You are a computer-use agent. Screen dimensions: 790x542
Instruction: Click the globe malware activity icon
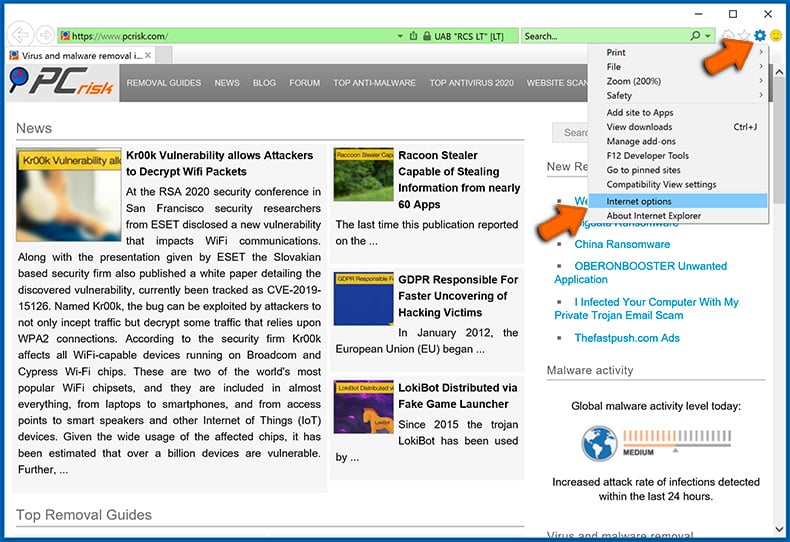[599, 444]
